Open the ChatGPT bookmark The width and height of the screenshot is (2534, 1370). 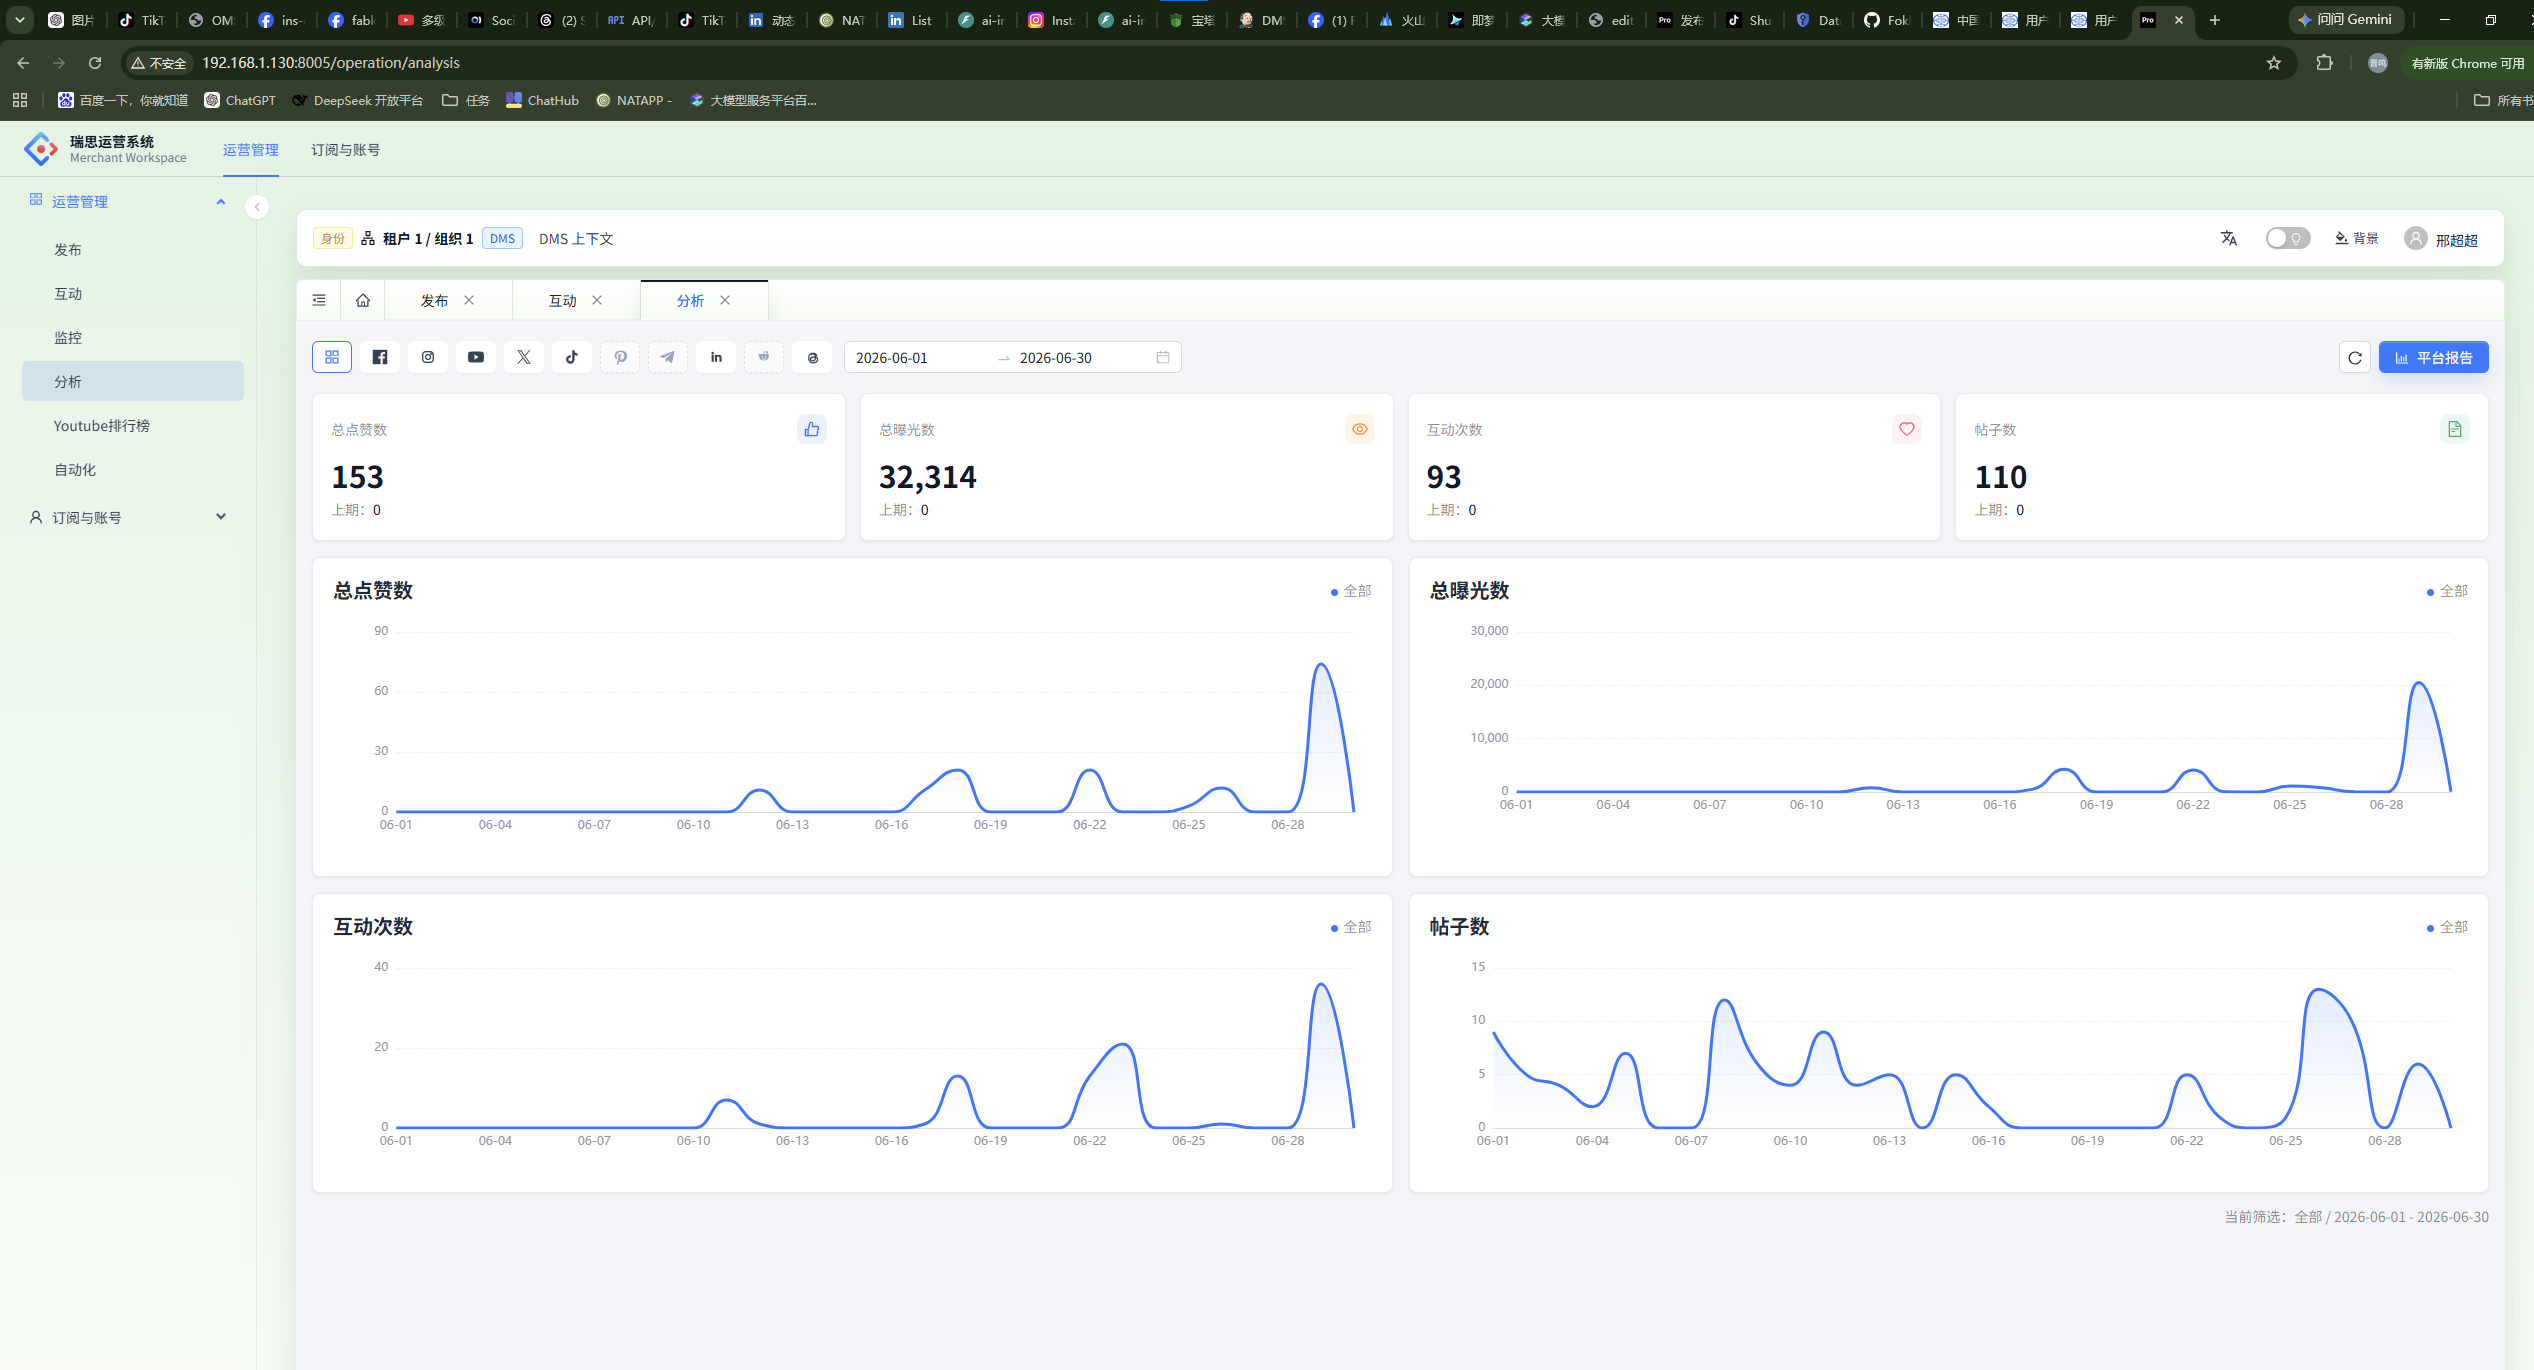(x=240, y=100)
